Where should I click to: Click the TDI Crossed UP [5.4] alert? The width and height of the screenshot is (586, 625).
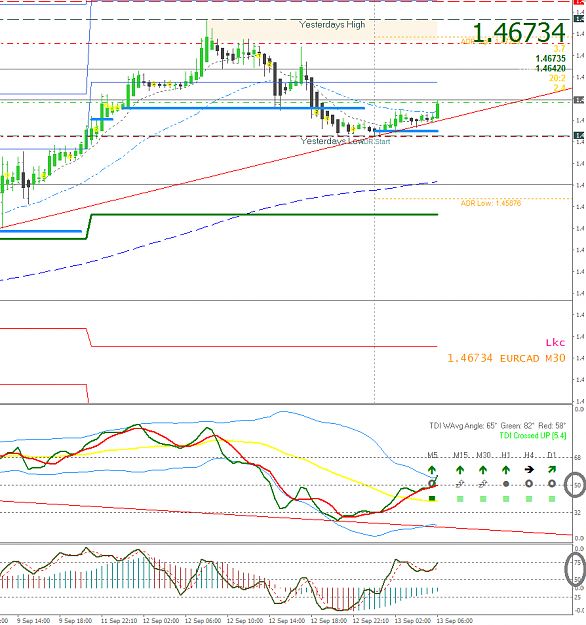pyautogui.click(x=533, y=436)
